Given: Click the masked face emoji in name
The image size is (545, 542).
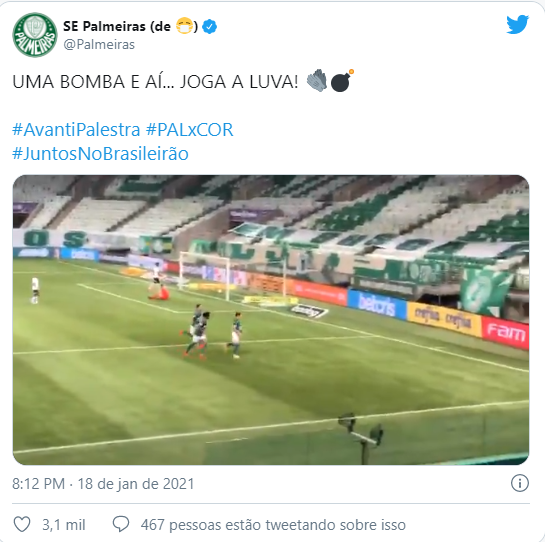Looking at the screenshot, I should pos(185,26).
